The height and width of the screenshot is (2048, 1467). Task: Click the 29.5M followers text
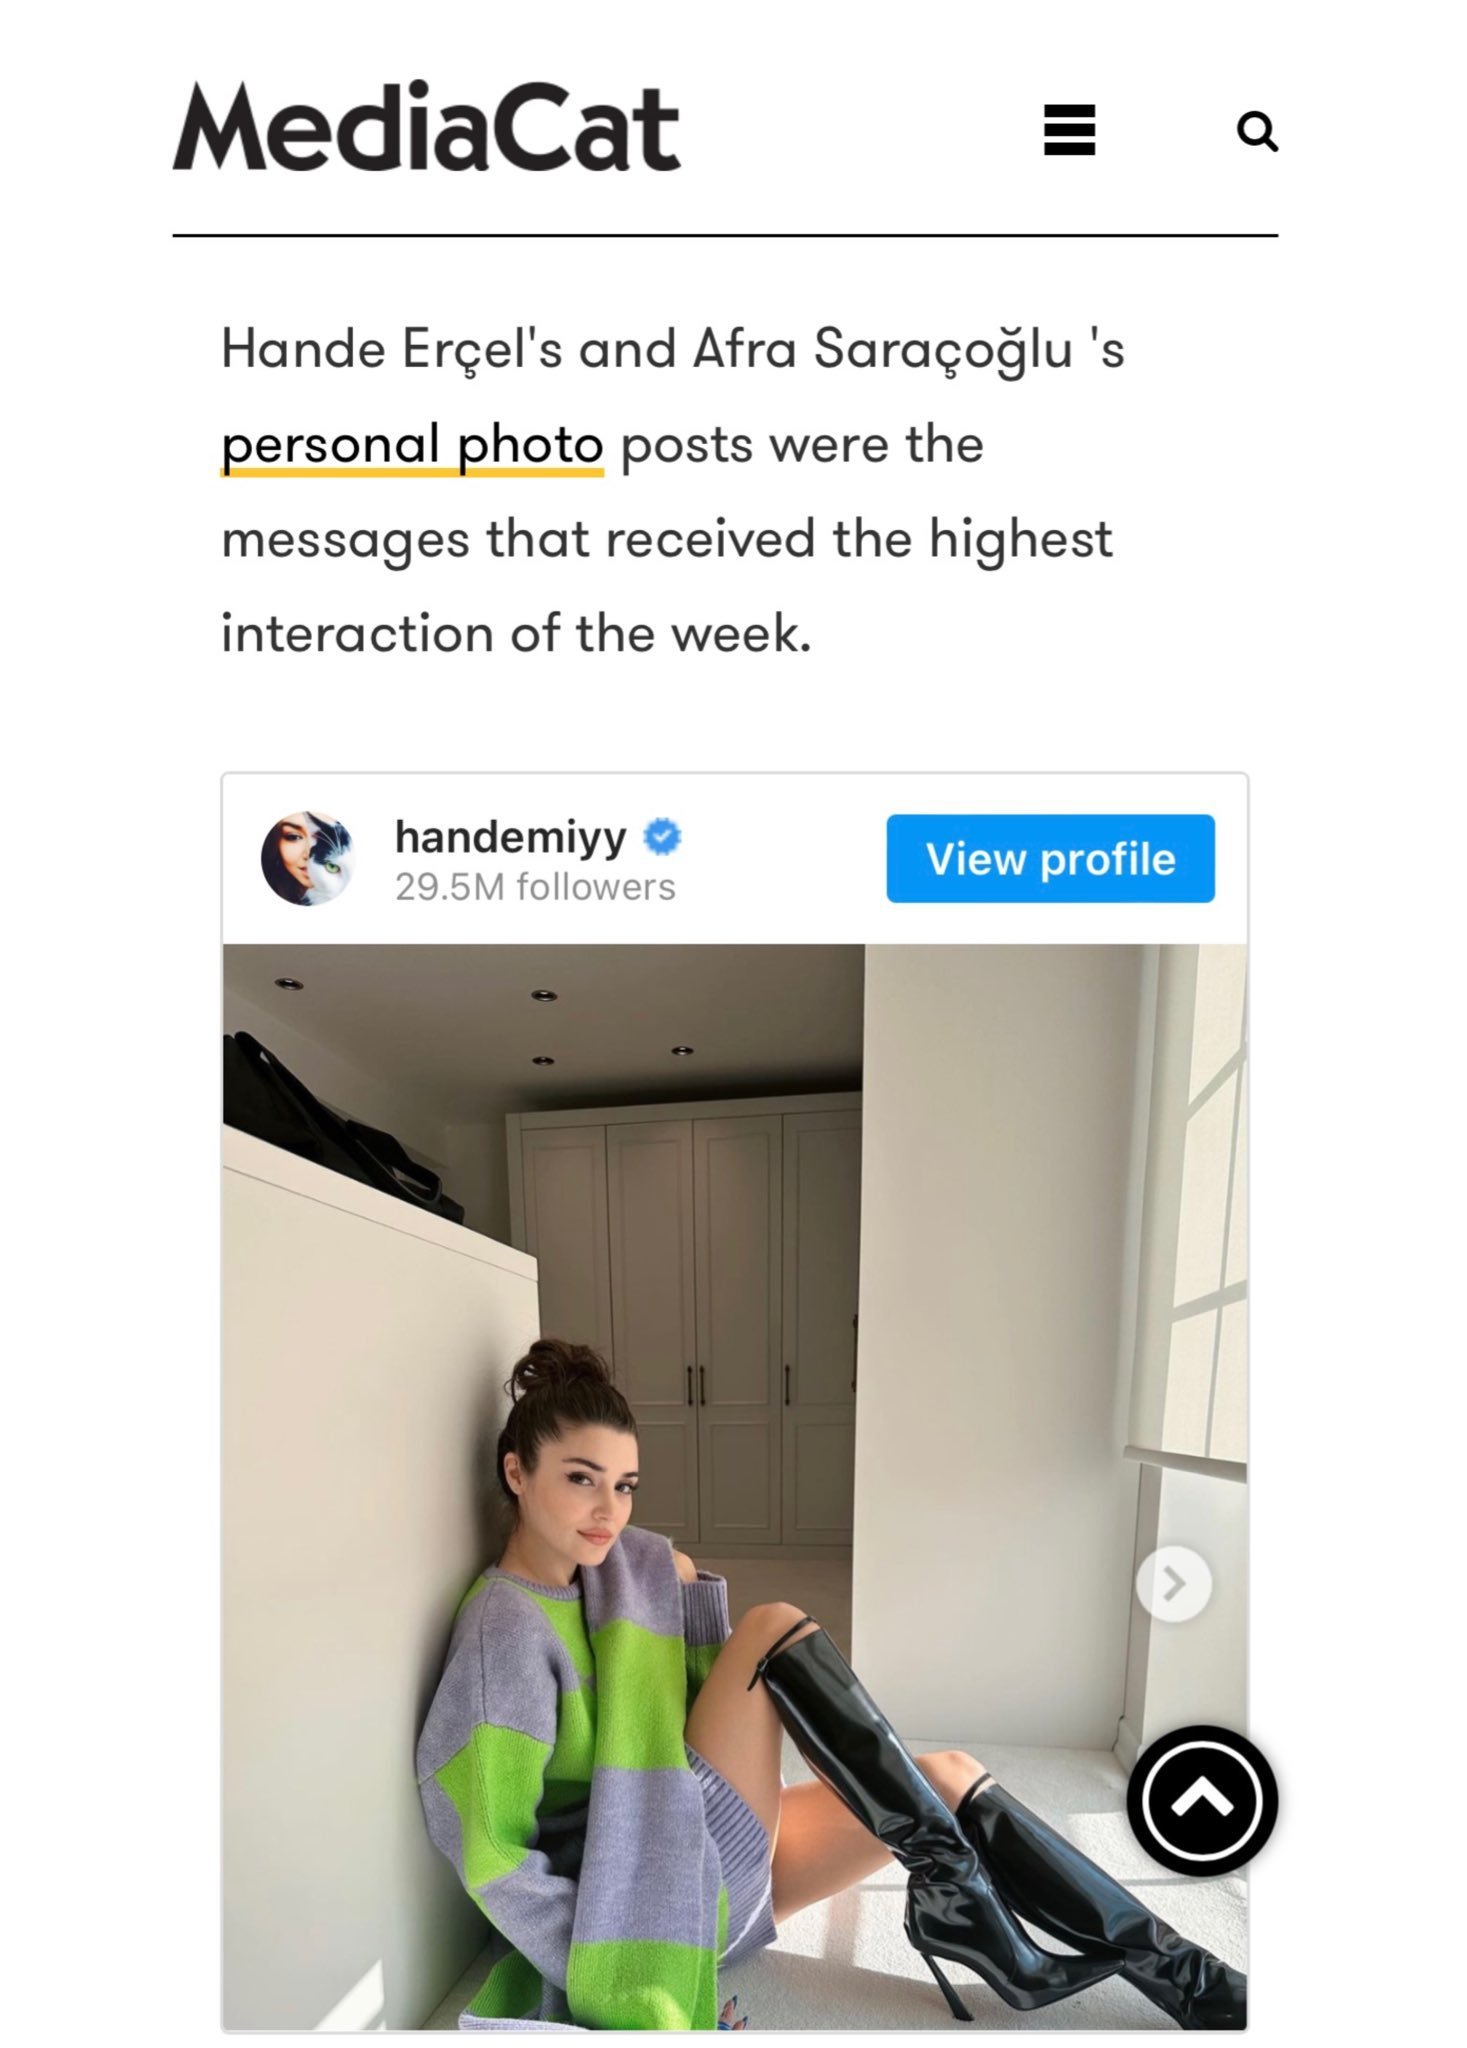[x=535, y=888]
